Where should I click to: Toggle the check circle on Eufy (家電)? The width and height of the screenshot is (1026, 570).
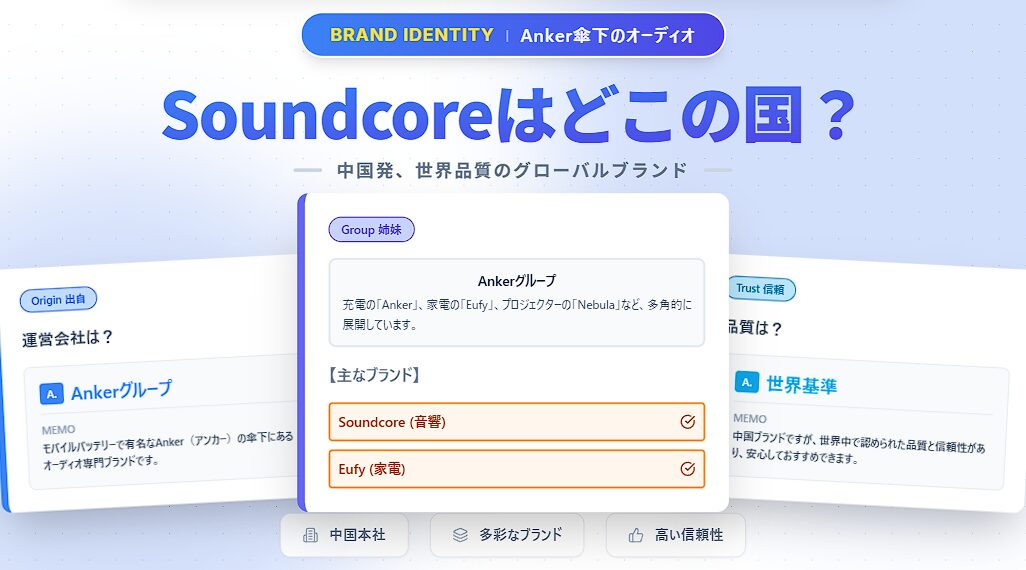pos(687,469)
